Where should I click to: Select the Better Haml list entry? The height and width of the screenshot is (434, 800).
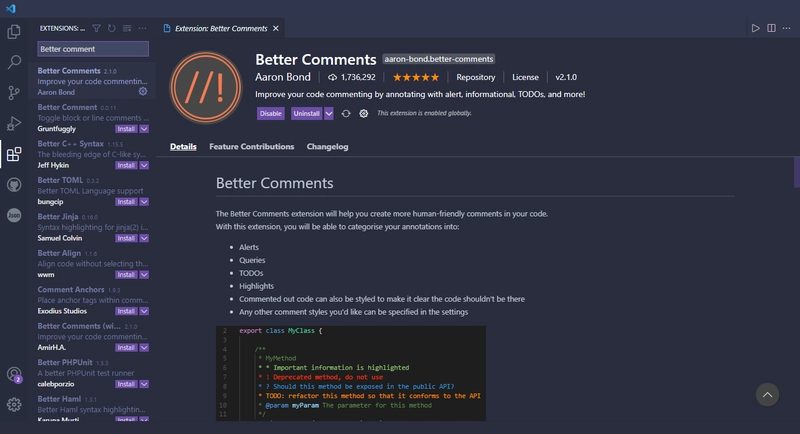(x=92, y=408)
